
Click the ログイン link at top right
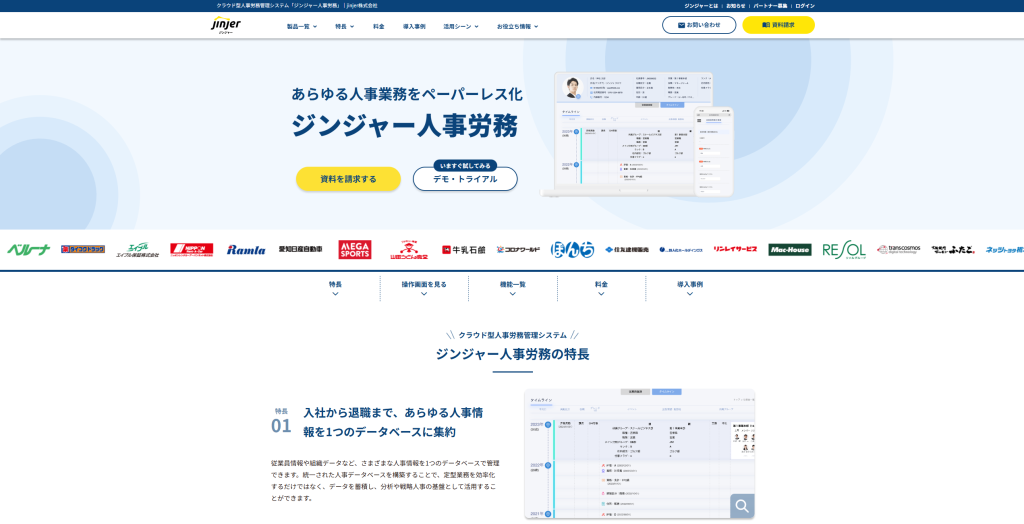804,6
